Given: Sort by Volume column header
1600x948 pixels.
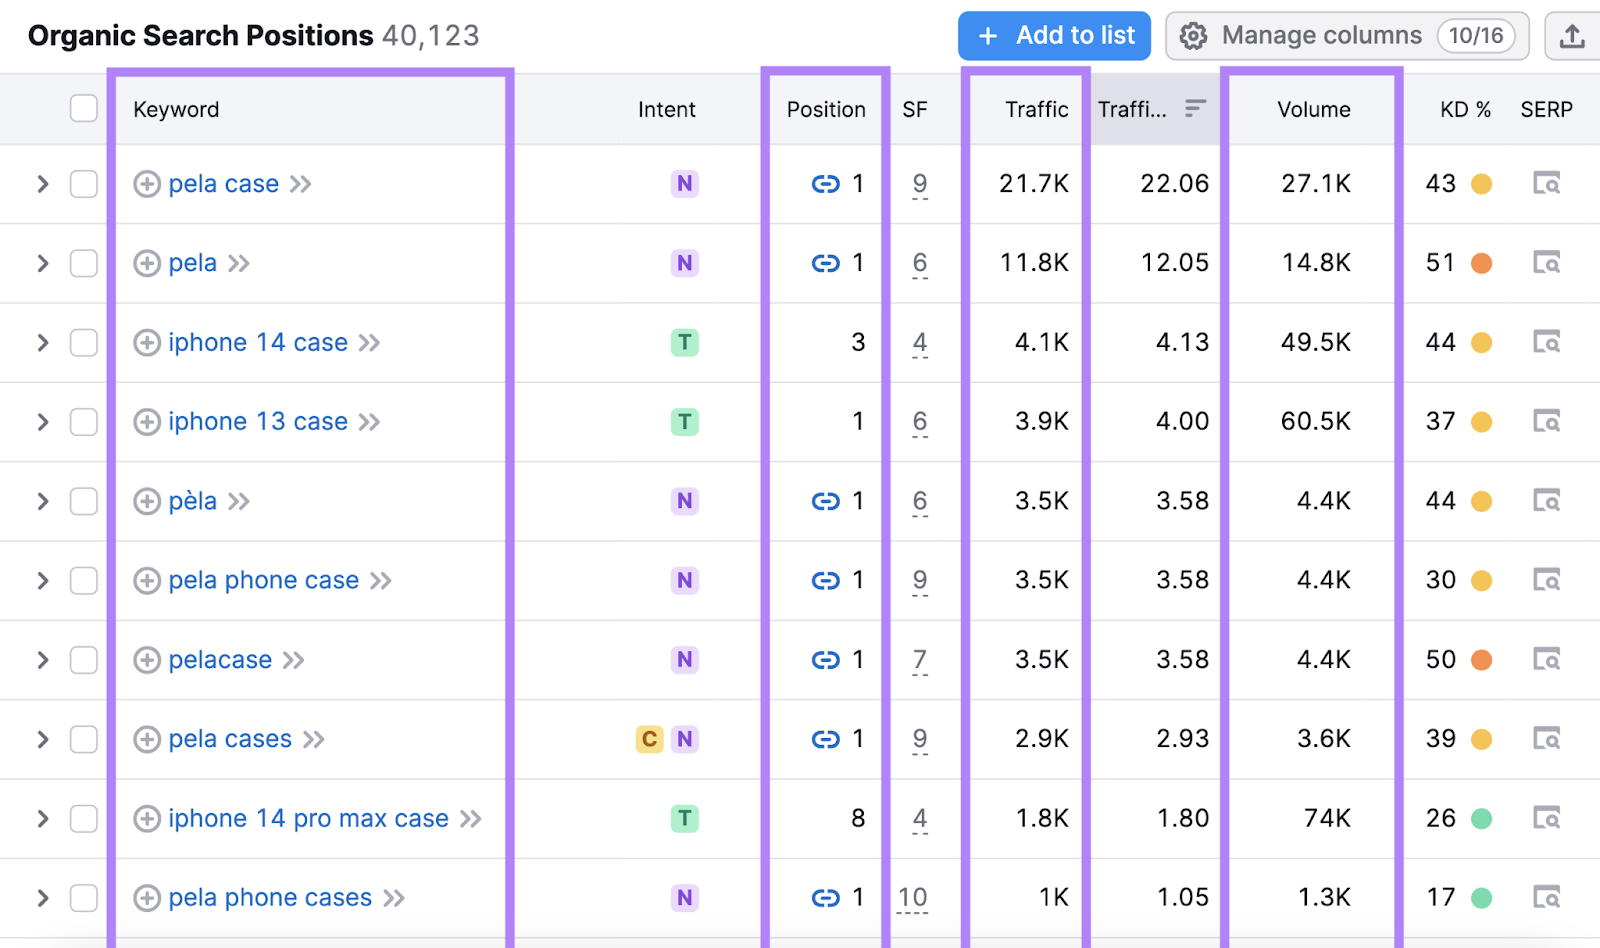Looking at the screenshot, I should [1314, 109].
